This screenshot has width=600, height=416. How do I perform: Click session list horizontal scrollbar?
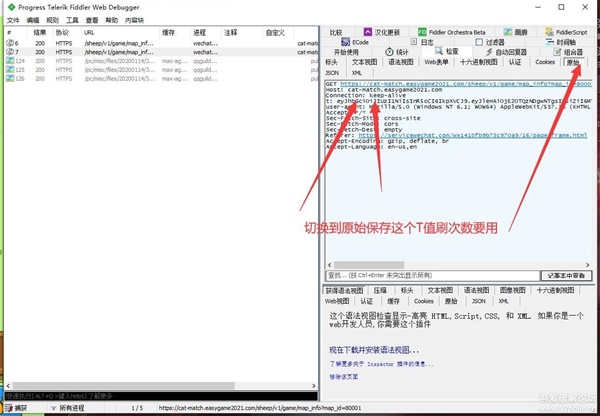(124, 386)
